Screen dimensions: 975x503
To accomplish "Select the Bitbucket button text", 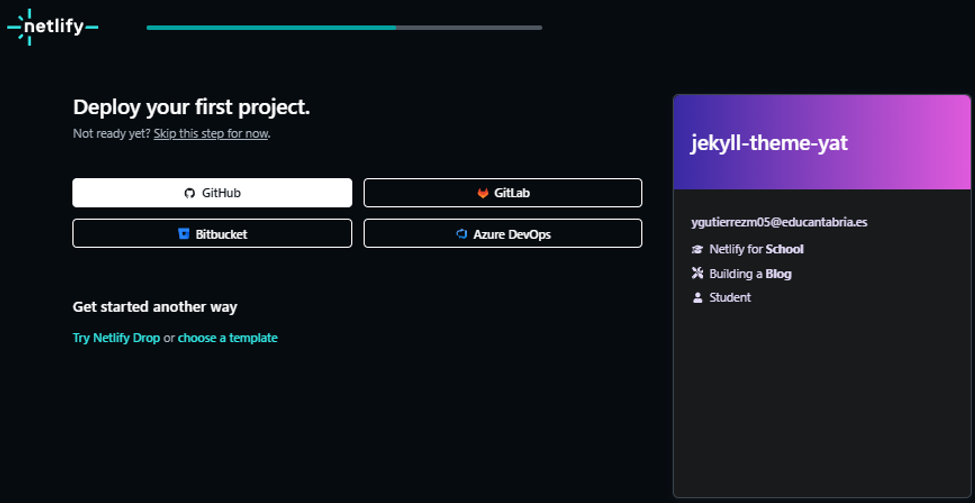I will pos(221,234).
